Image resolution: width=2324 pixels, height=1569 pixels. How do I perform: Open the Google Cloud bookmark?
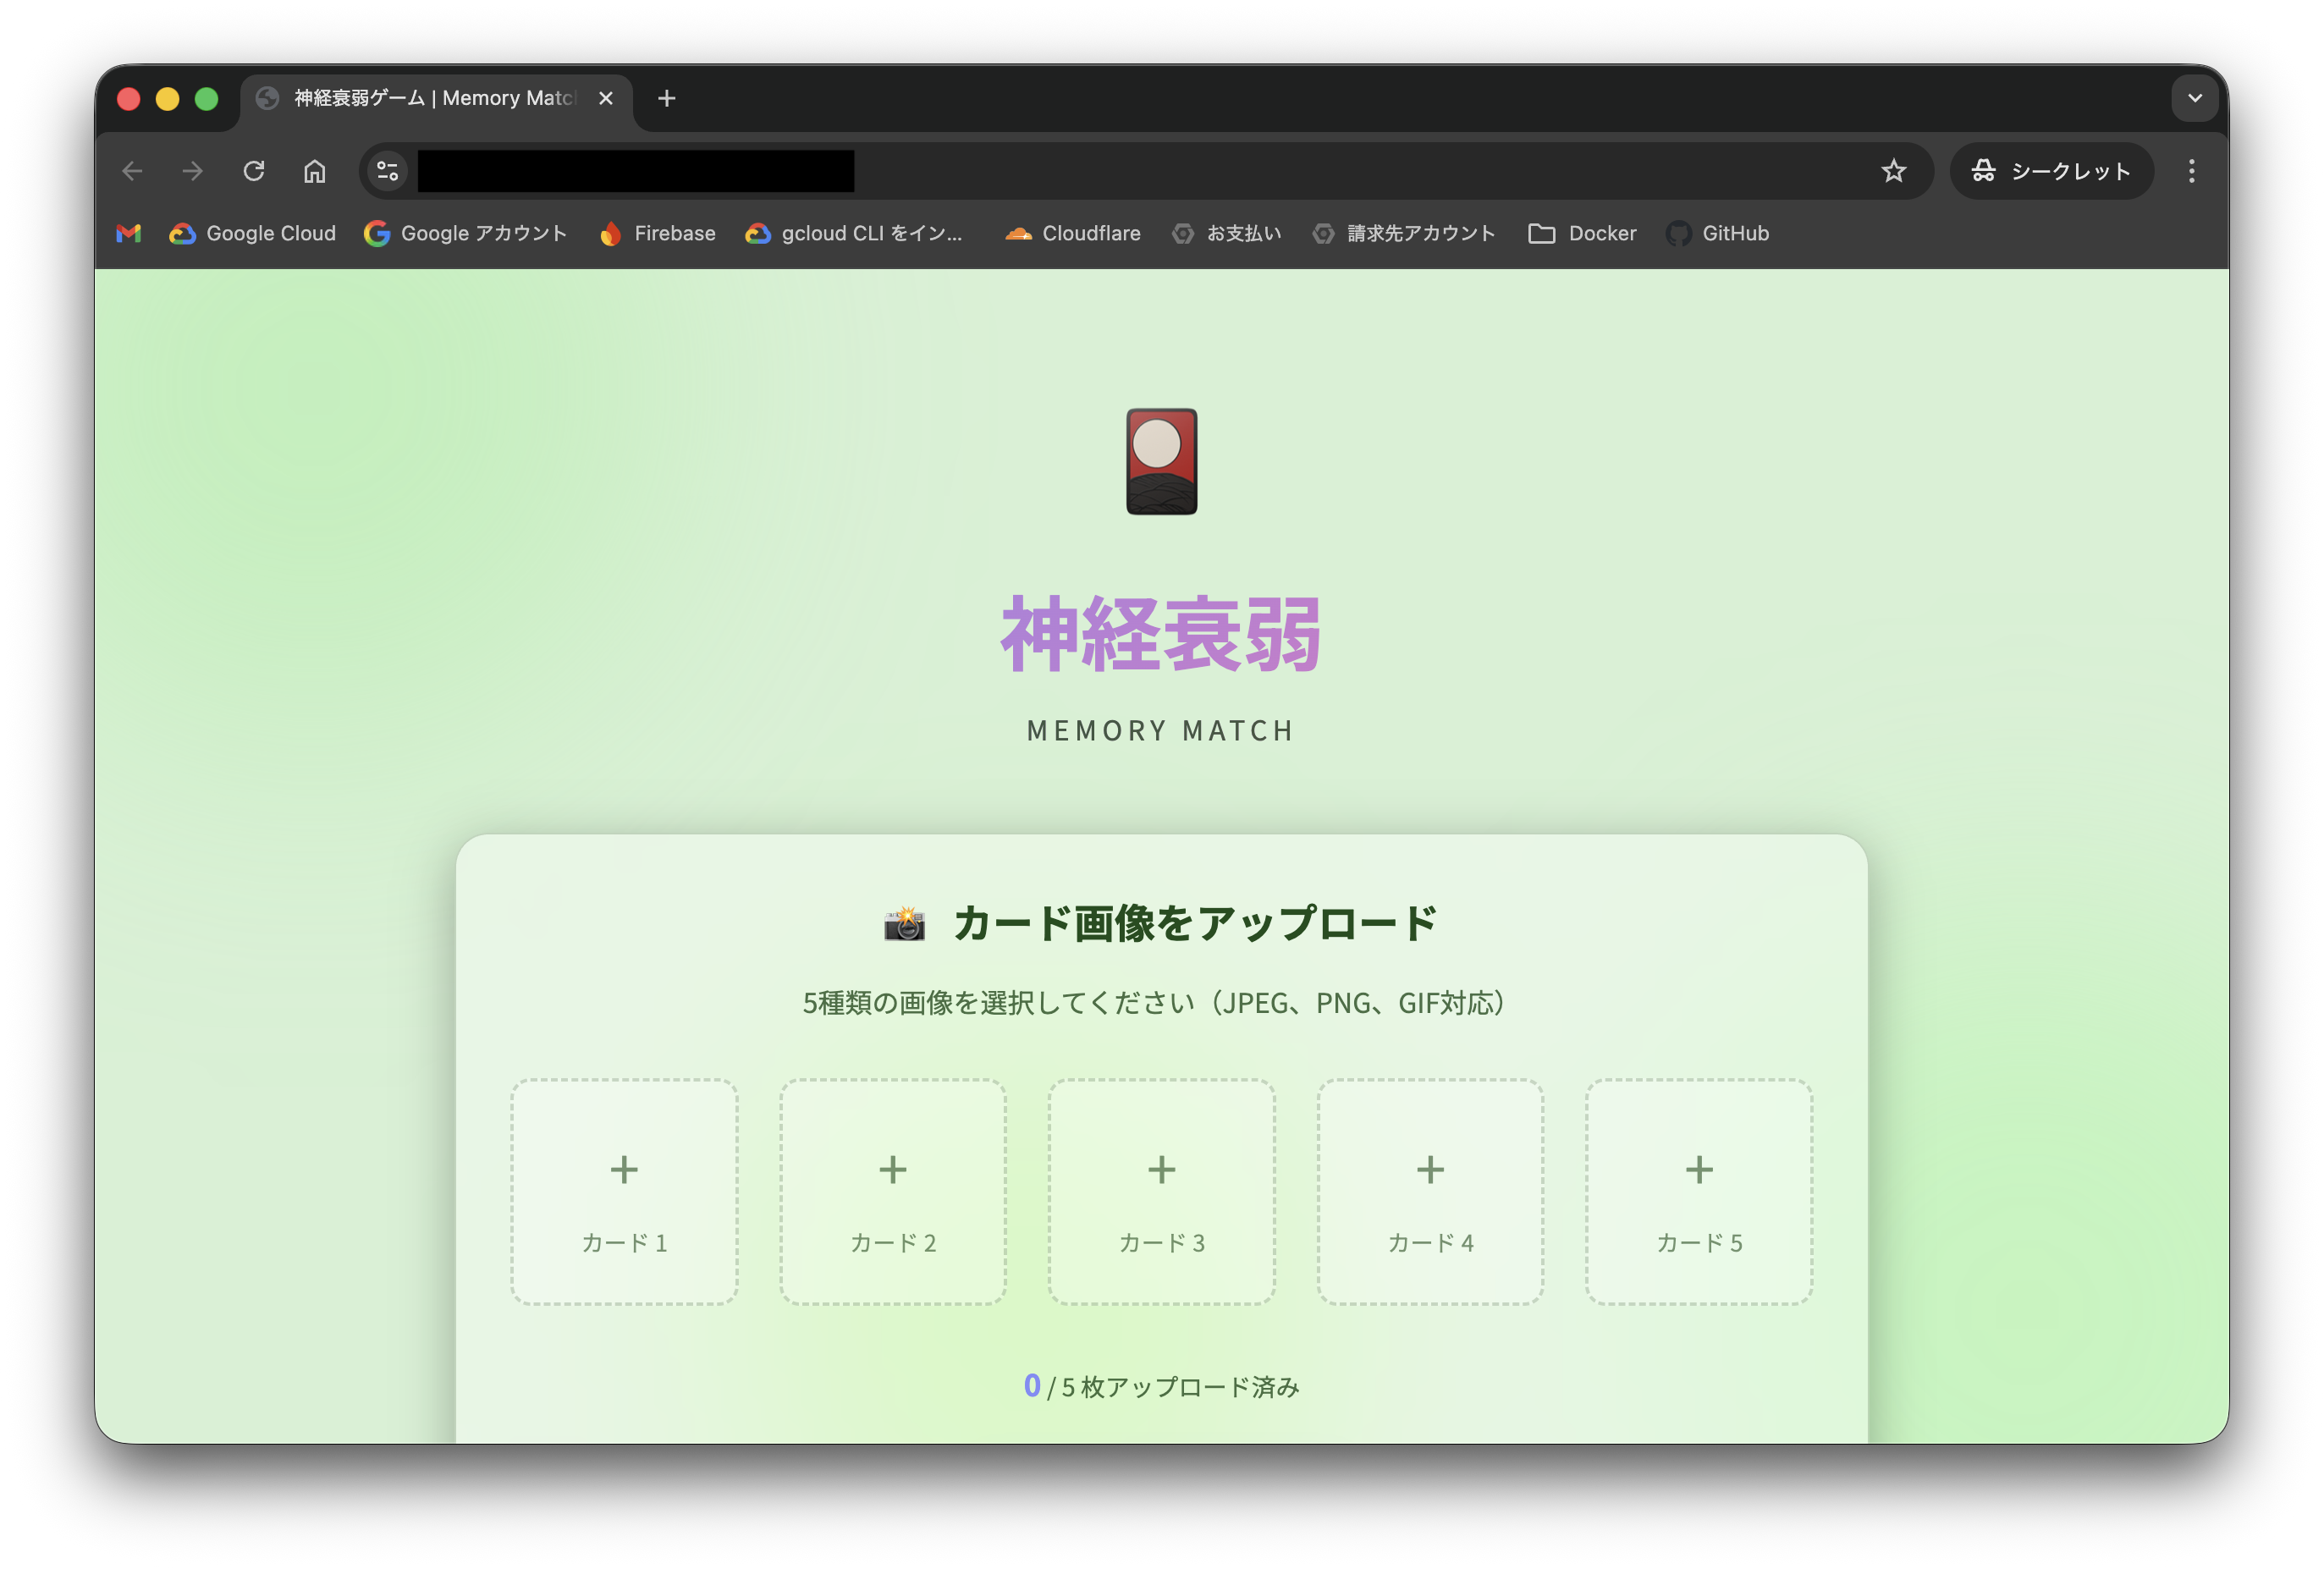[252, 233]
